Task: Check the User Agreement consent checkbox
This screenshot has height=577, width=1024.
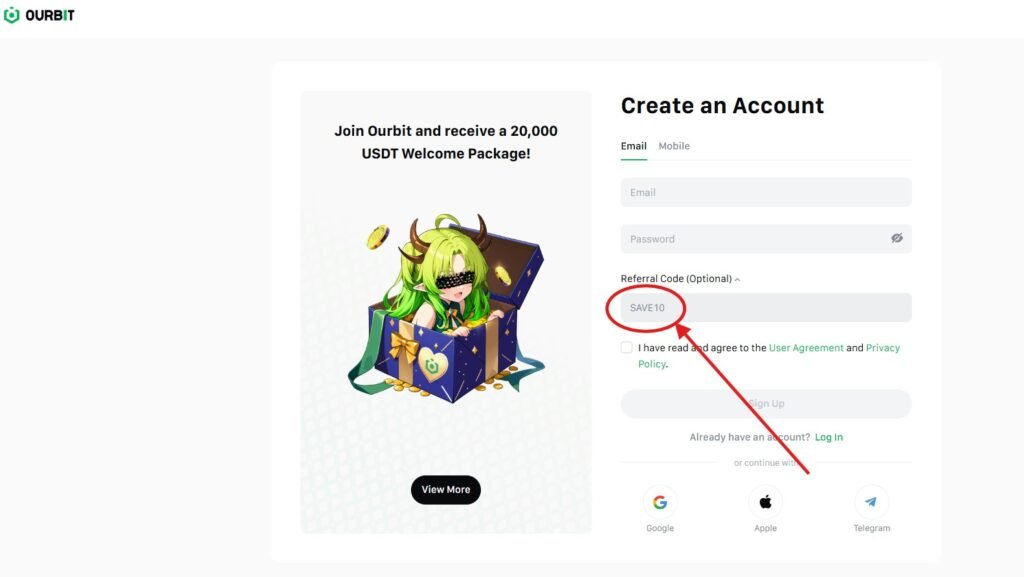Action: (x=627, y=348)
